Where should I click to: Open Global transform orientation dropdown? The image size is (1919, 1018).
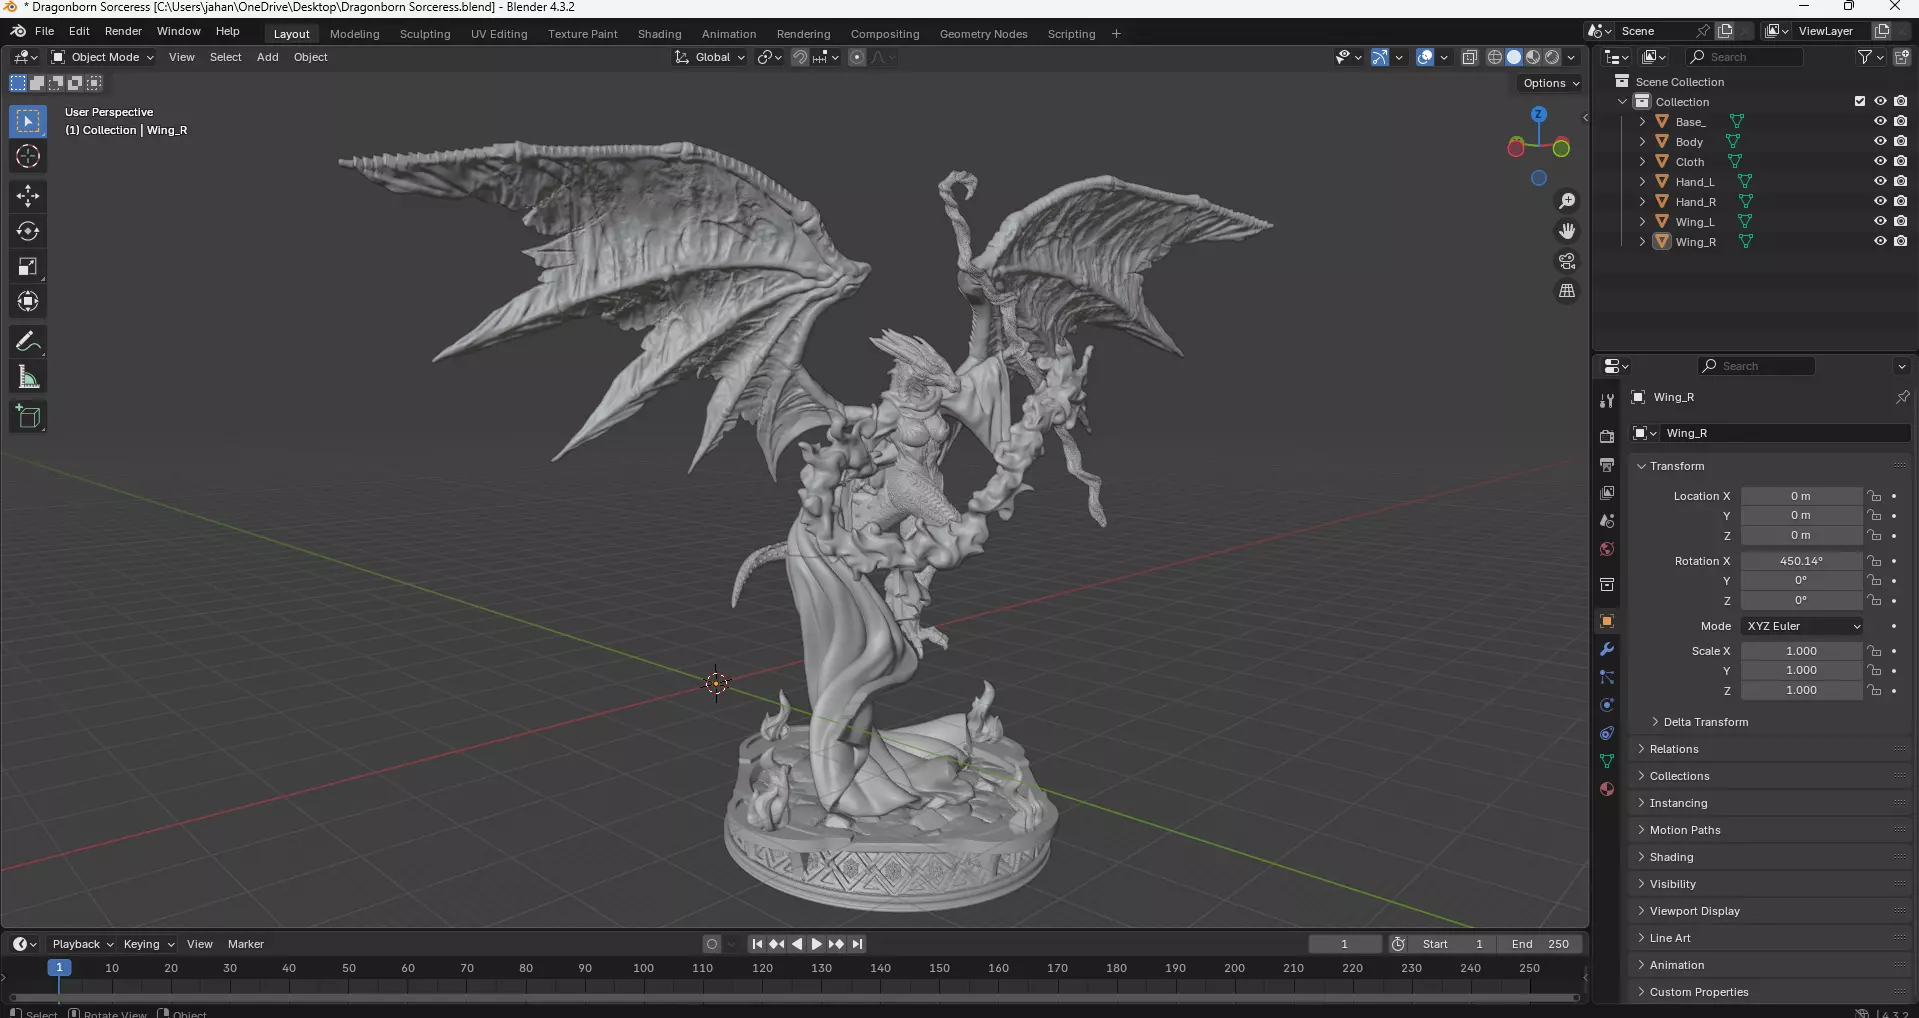(x=711, y=57)
